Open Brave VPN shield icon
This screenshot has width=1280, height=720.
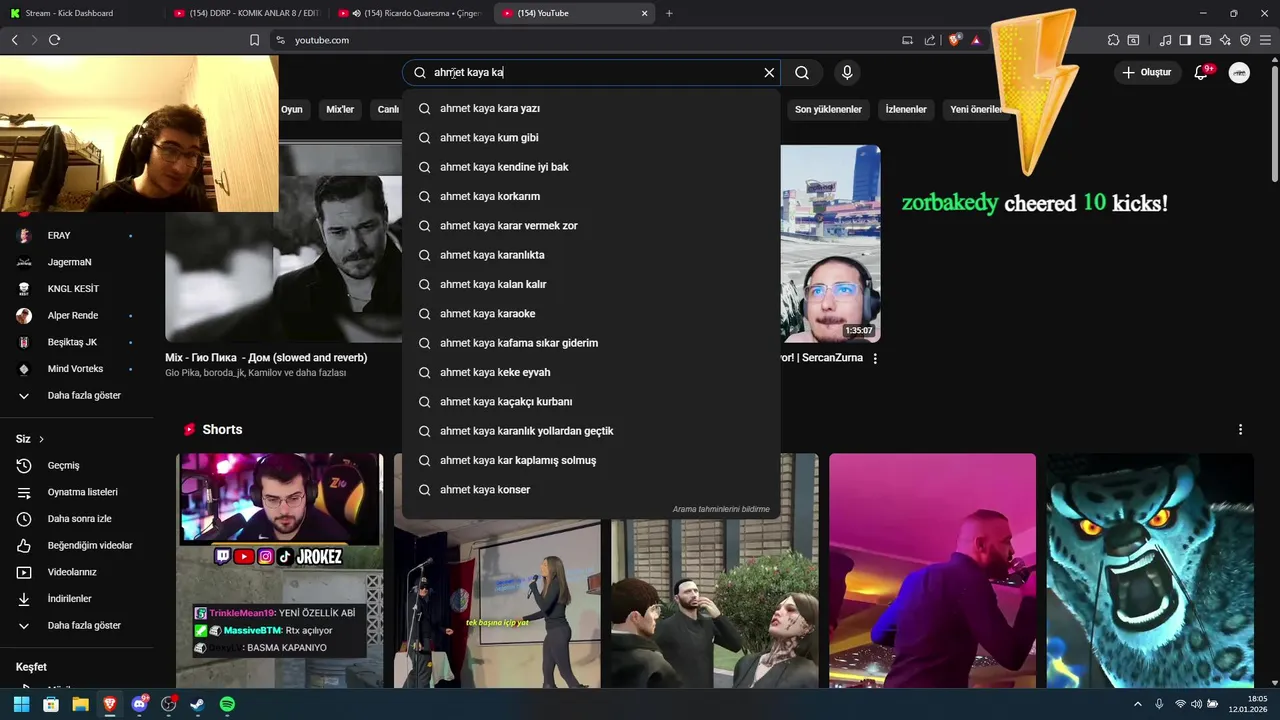pyautogui.click(x=1245, y=40)
